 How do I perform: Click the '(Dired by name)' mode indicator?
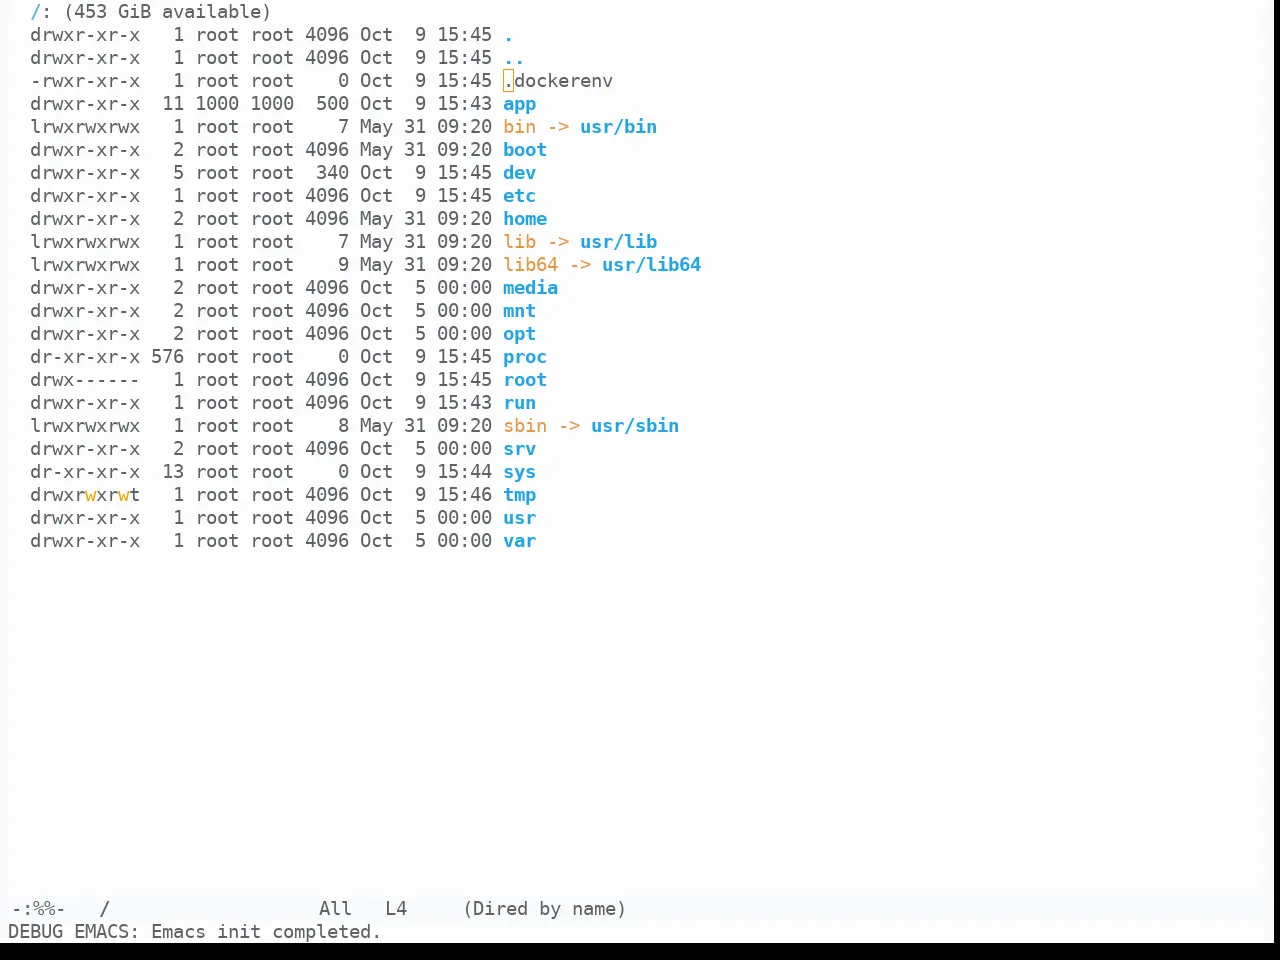click(x=544, y=909)
